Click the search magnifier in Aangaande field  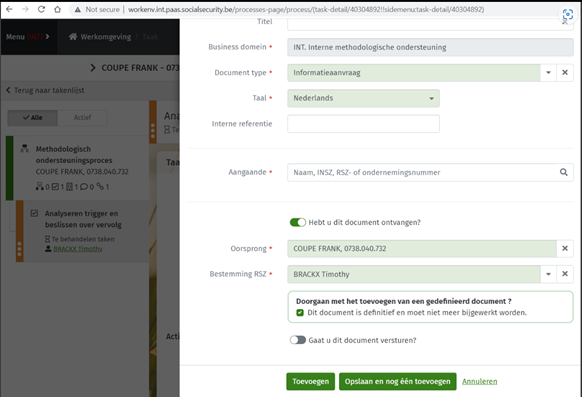point(563,172)
